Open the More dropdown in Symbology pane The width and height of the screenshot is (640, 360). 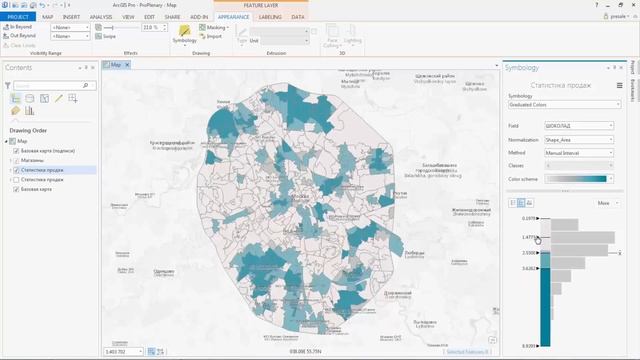(608, 203)
